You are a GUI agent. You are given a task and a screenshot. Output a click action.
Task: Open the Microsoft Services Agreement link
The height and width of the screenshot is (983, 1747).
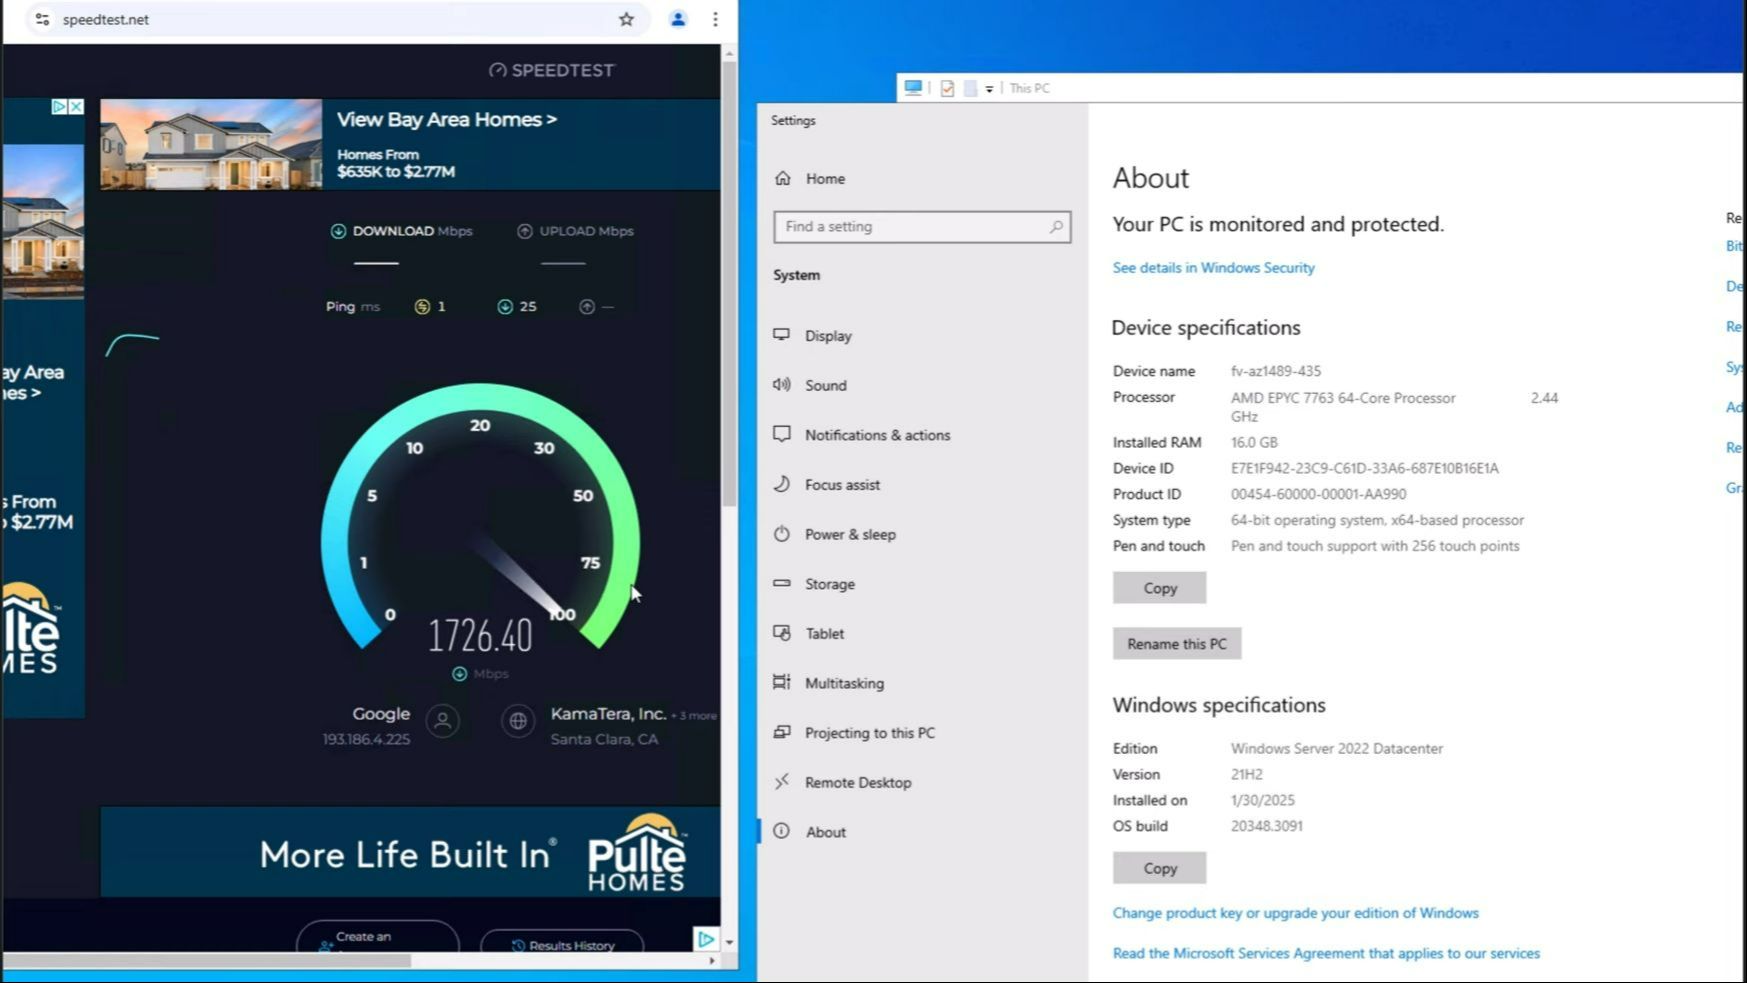[1326, 954]
